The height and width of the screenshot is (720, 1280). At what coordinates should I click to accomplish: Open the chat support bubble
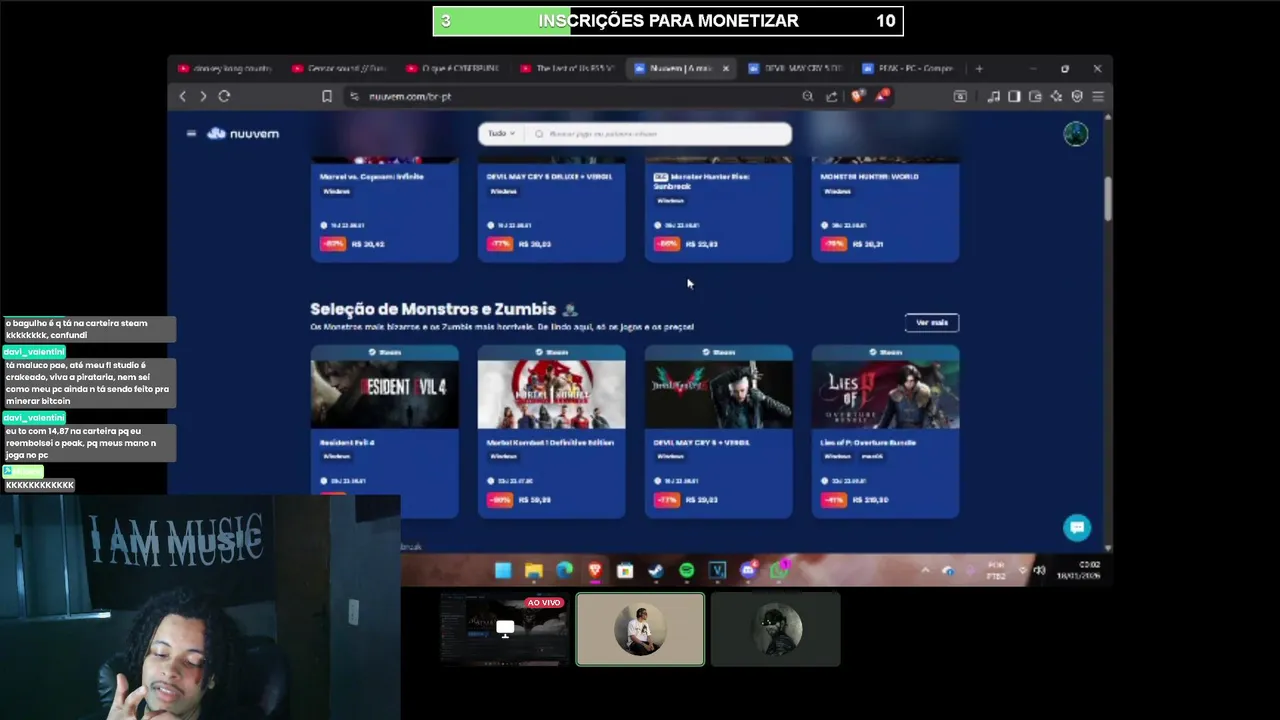1077,527
